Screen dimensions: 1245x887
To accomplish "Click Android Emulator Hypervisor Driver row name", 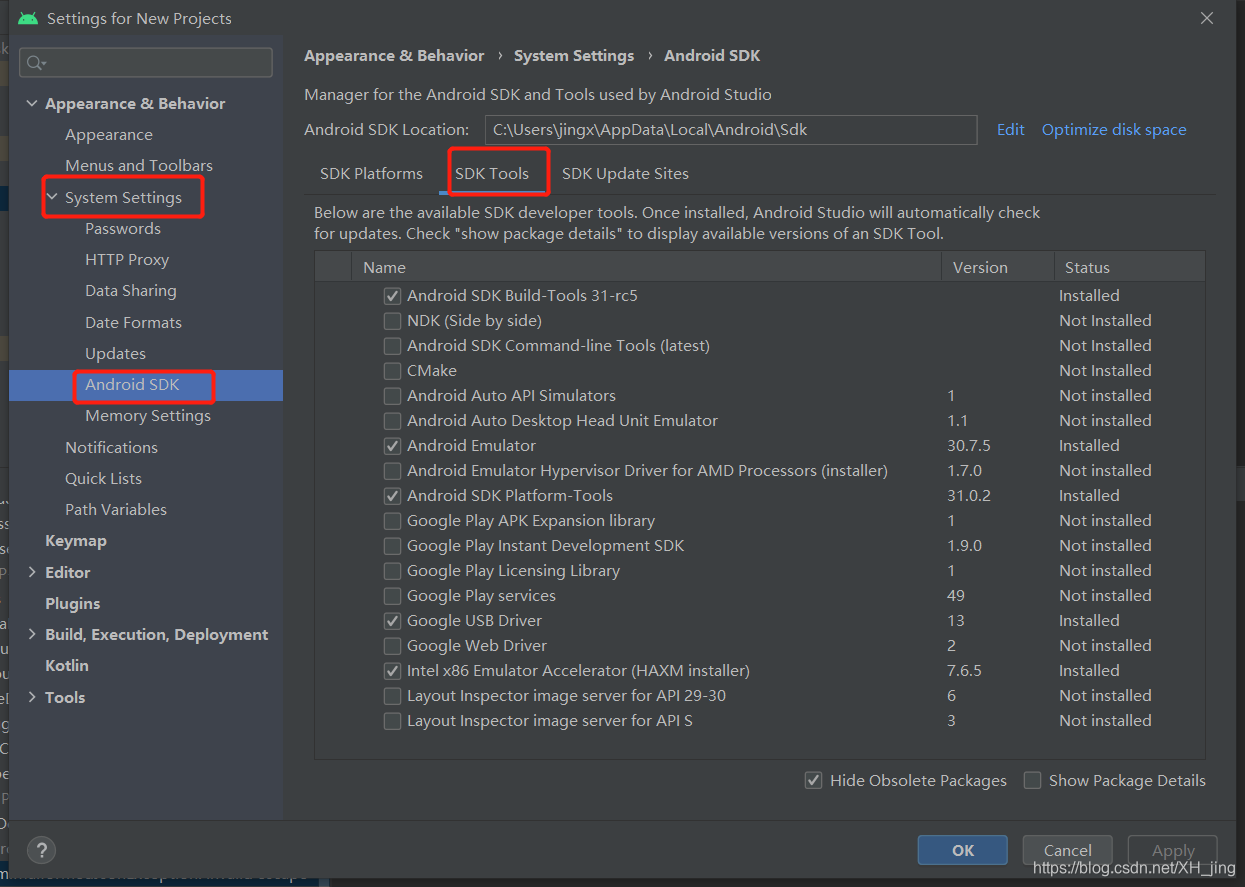I will click(x=647, y=471).
